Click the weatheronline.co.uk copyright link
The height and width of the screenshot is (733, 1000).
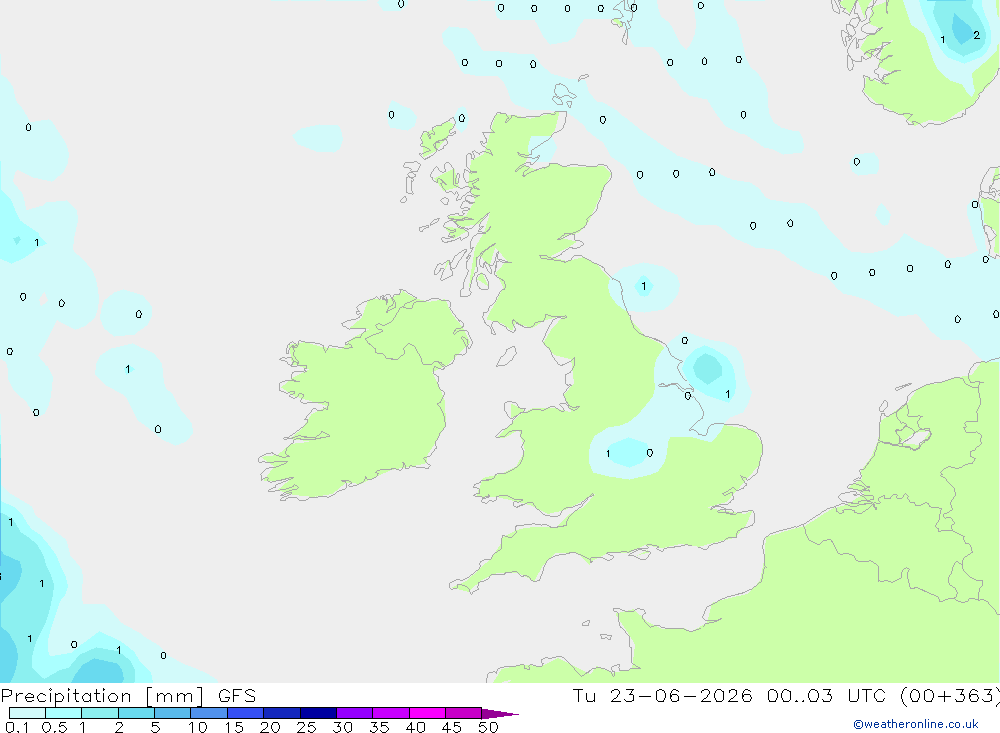click(x=916, y=724)
